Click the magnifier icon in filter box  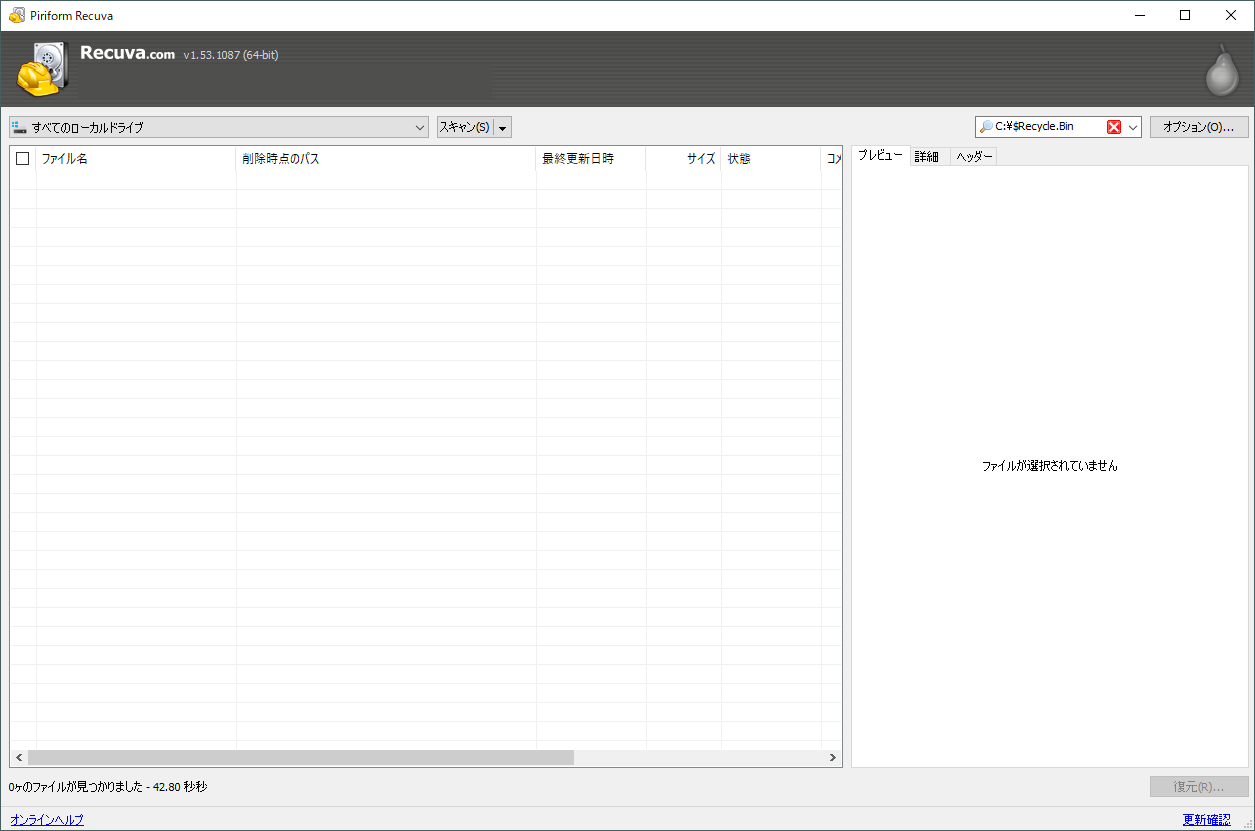986,127
